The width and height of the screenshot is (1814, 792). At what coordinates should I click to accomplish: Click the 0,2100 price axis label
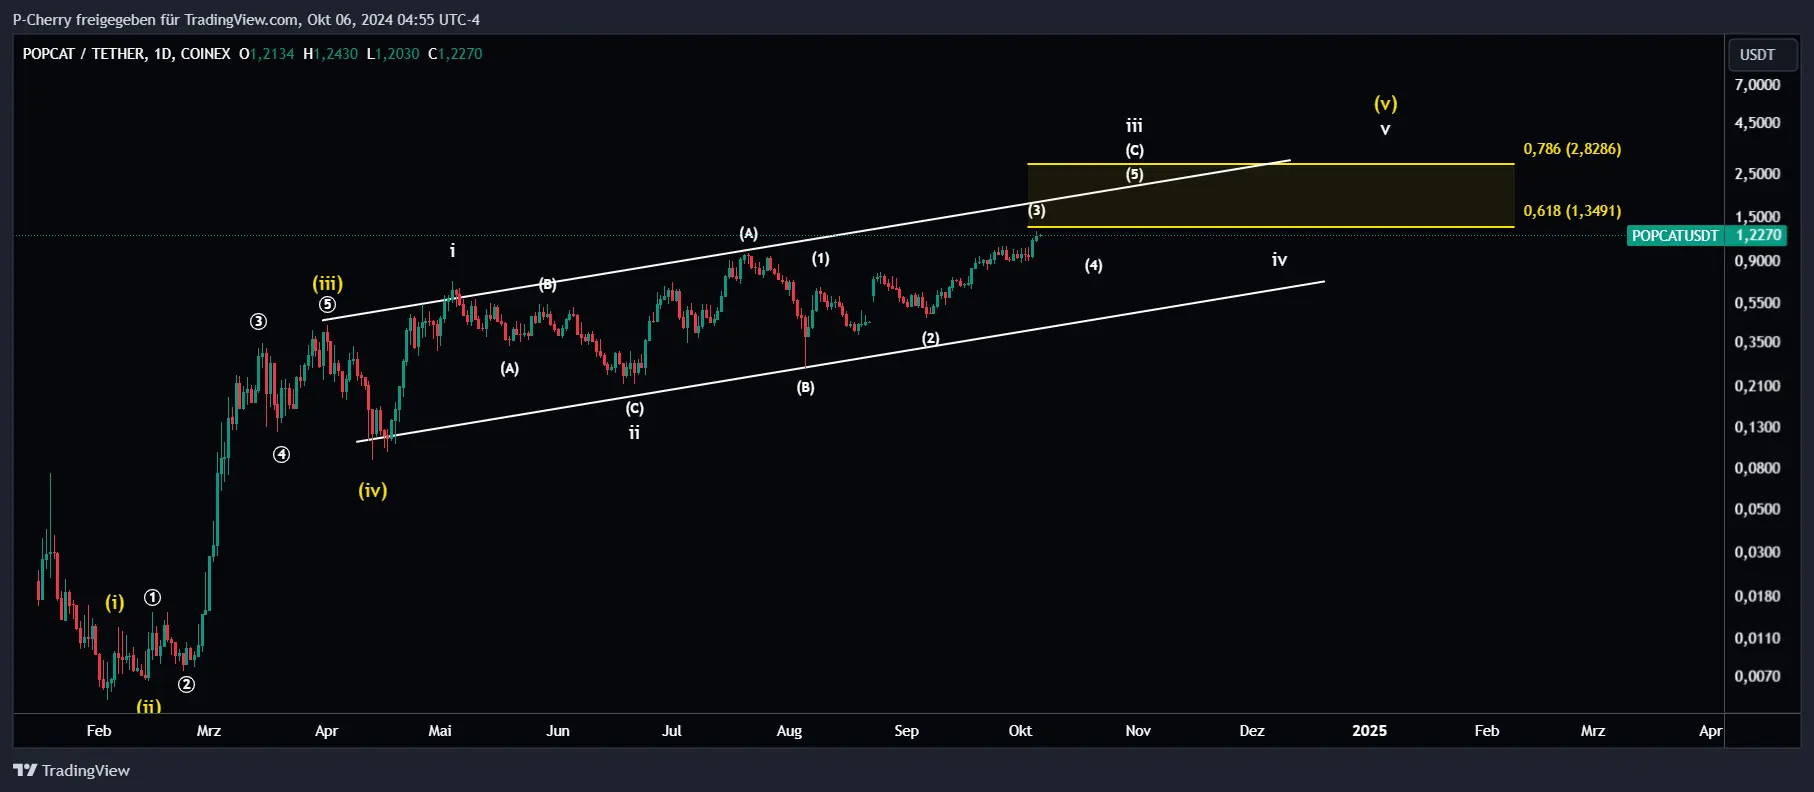pyautogui.click(x=1757, y=386)
